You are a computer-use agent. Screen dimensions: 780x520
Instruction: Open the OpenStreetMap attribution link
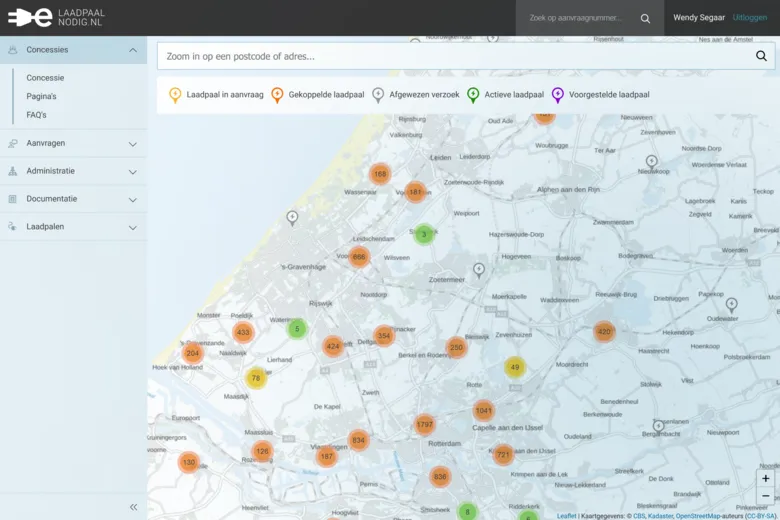tap(697, 516)
